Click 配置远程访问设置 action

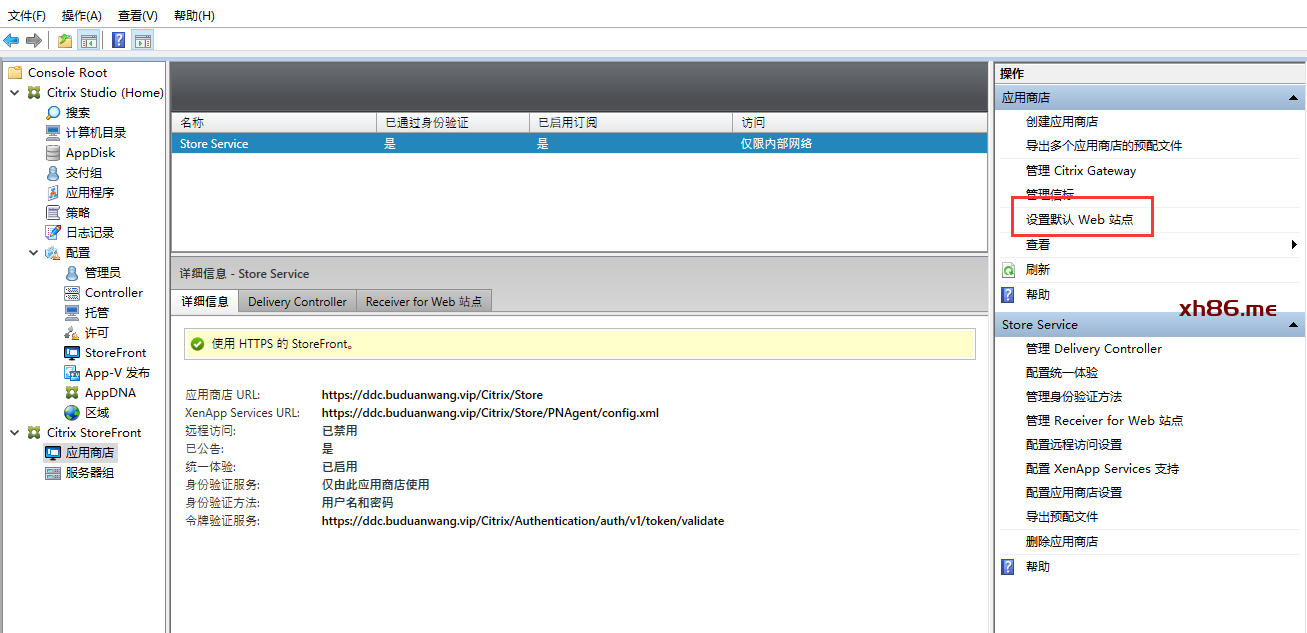click(1074, 445)
